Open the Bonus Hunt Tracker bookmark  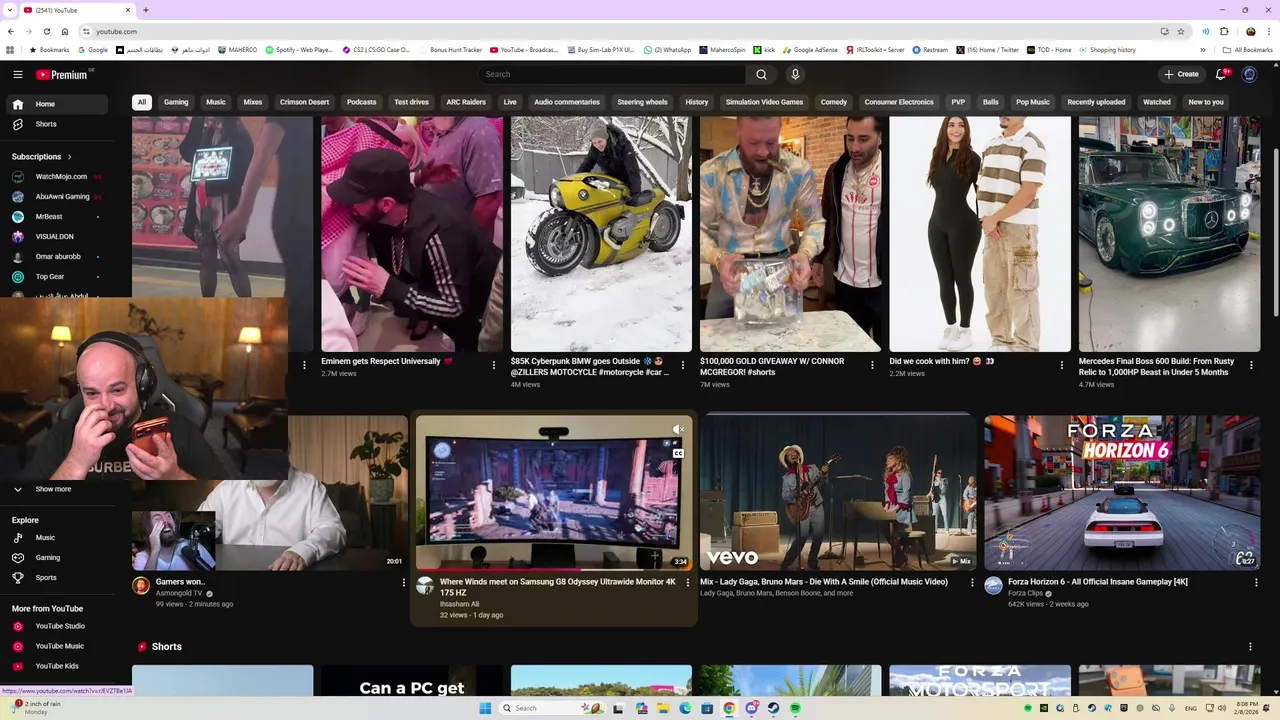pyautogui.click(x=450, y=49)
